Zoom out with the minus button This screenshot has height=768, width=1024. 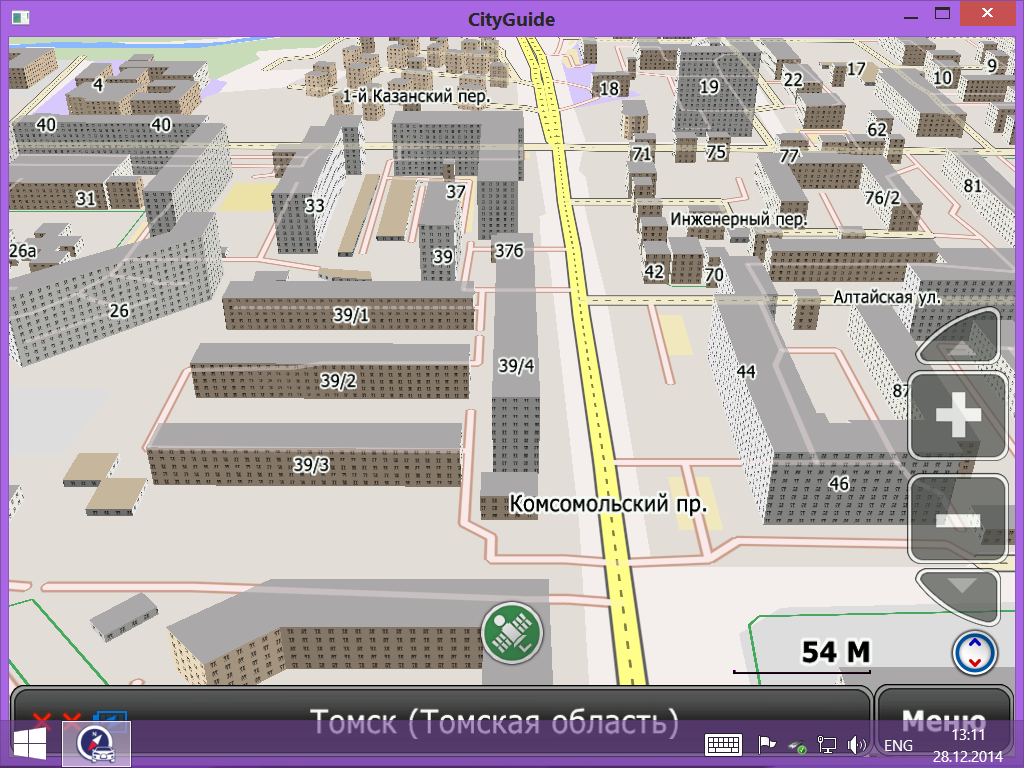[958, 519]
